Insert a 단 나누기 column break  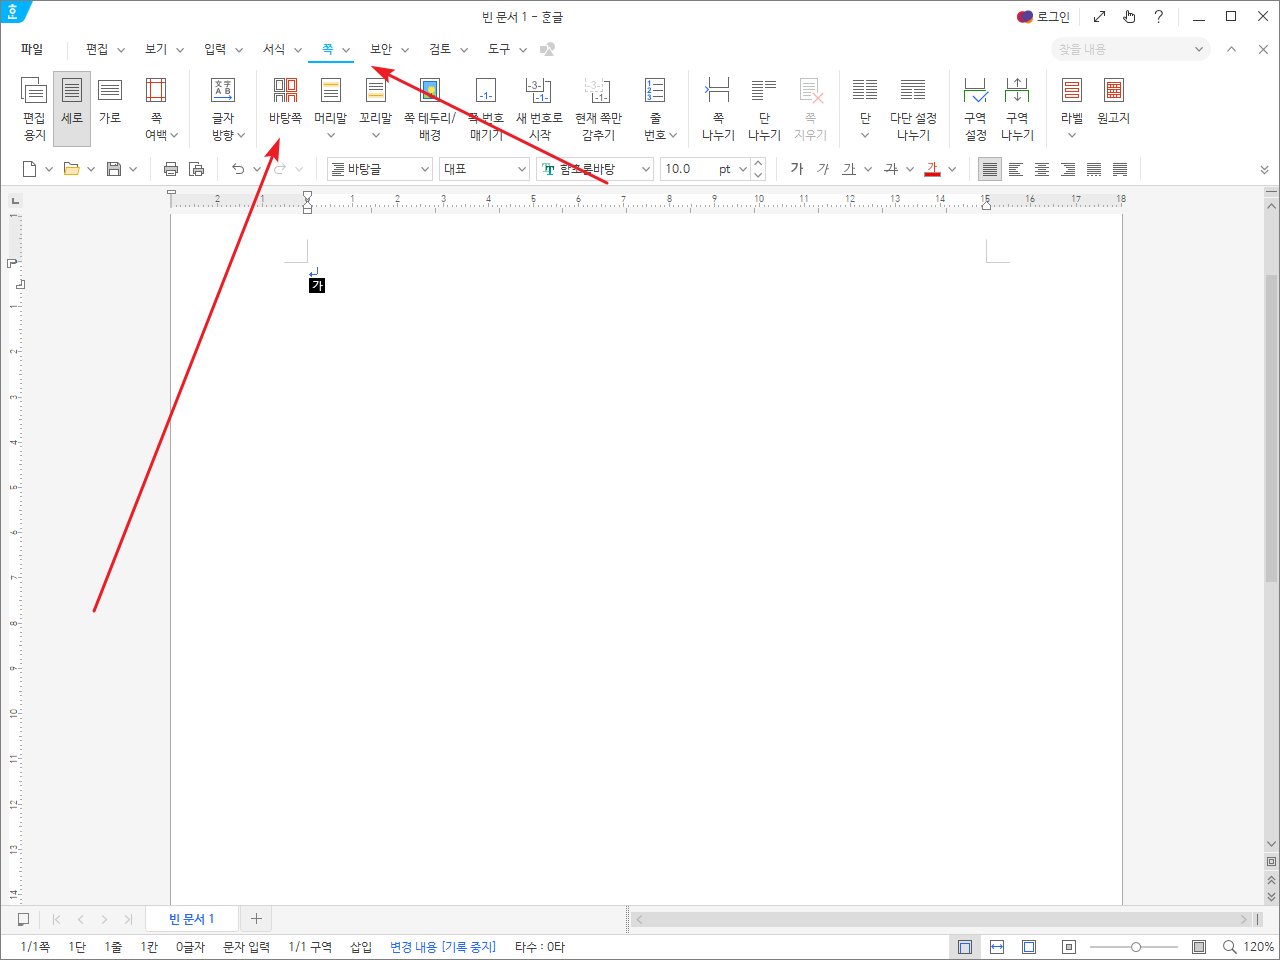point(764,109)
